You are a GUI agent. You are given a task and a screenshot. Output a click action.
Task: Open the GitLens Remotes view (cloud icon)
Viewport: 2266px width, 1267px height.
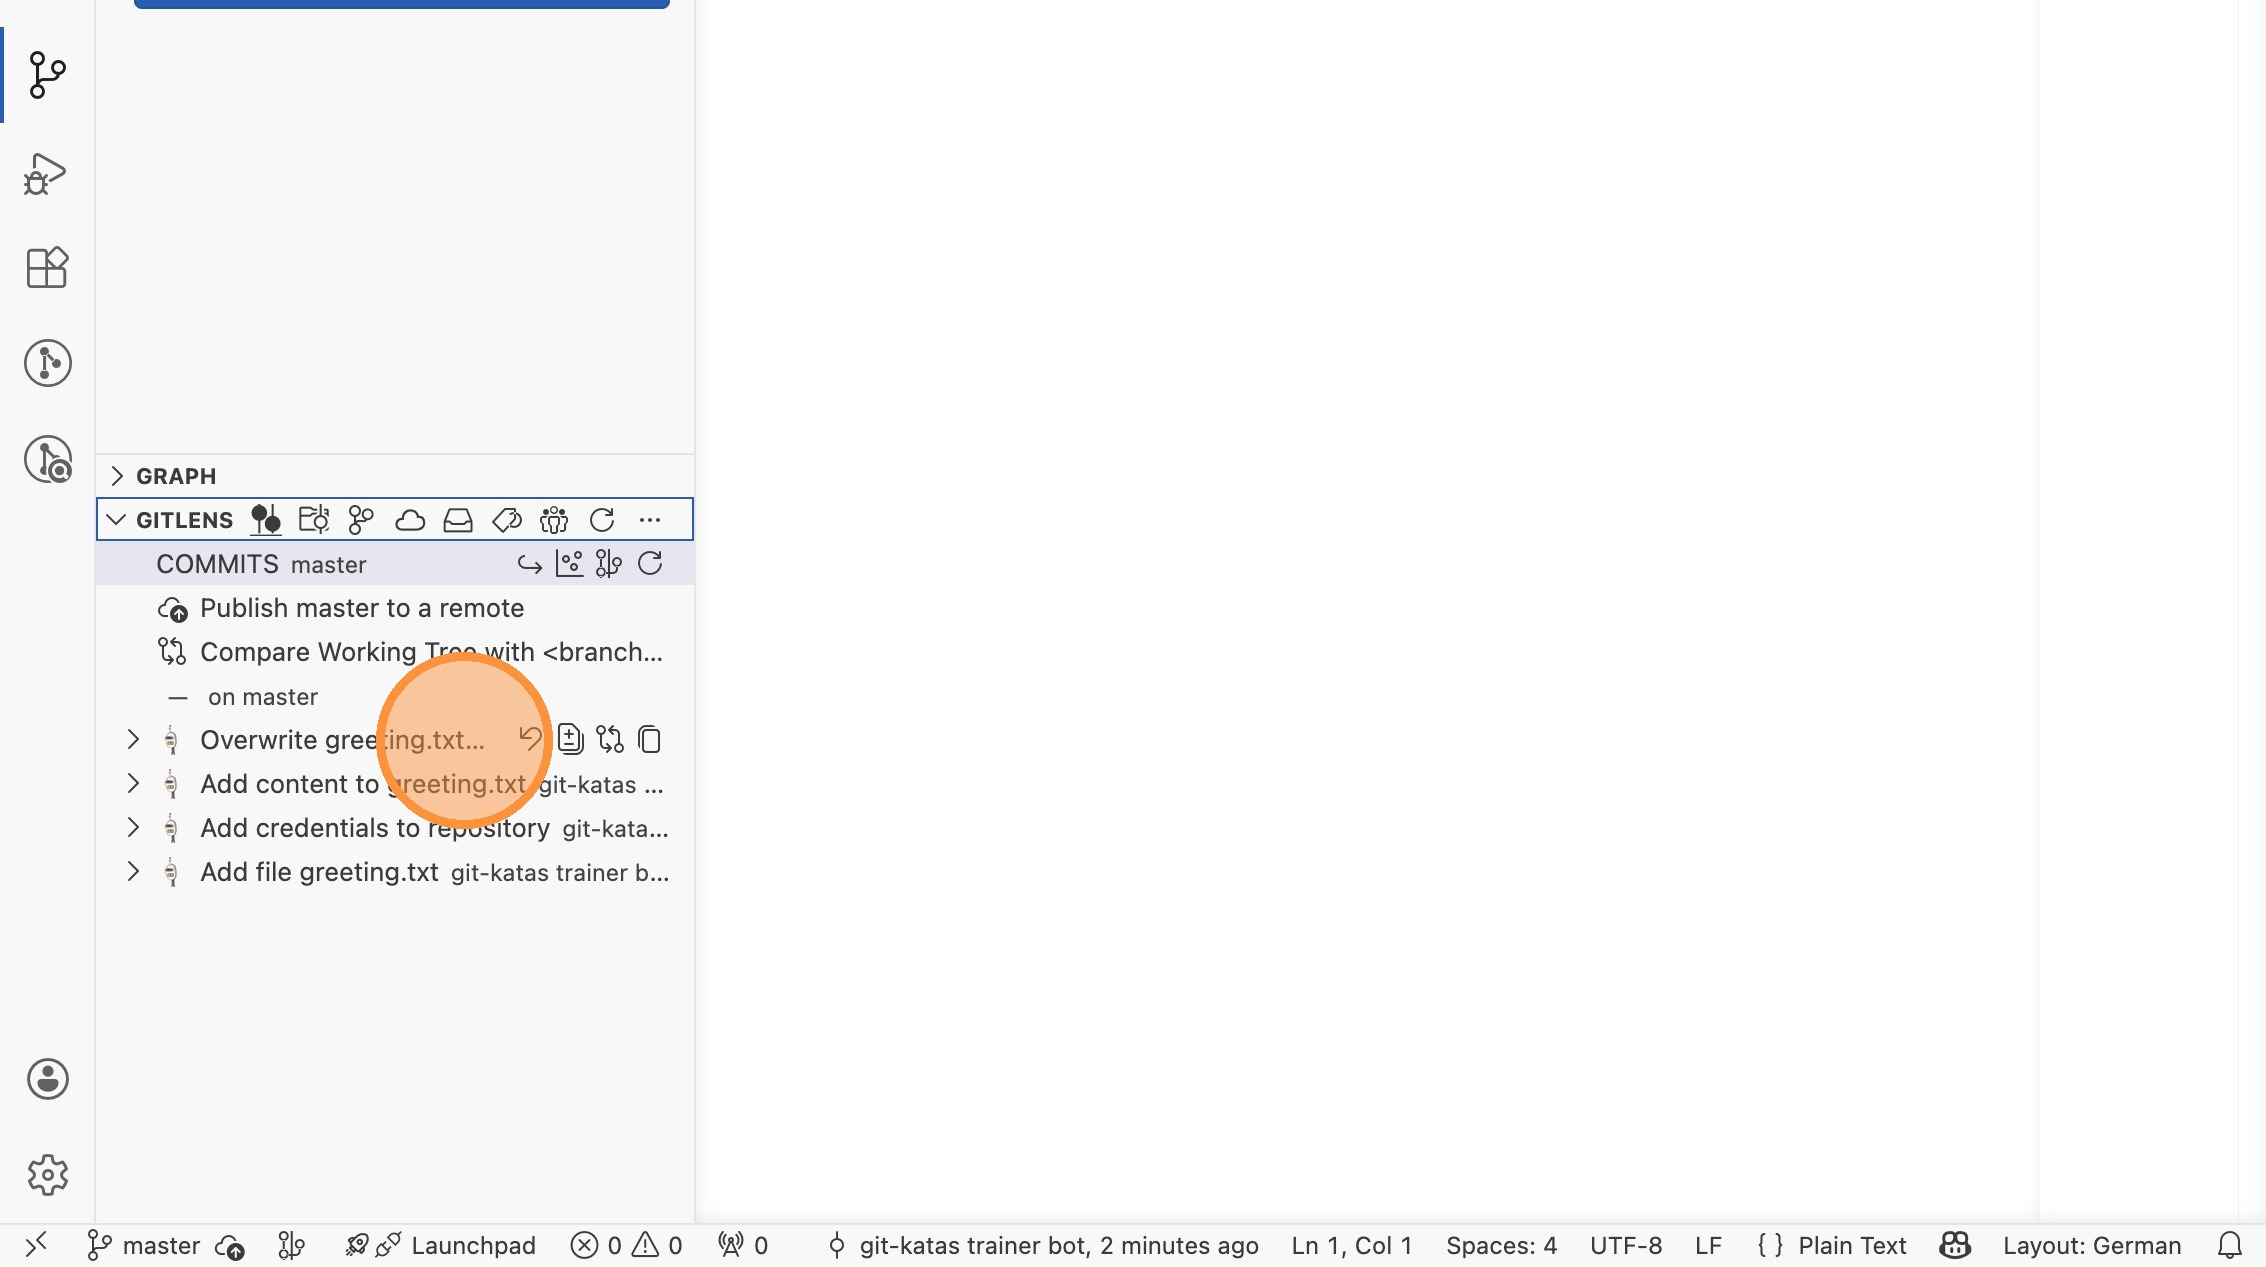pyautogui.click(x=410, y=520)
